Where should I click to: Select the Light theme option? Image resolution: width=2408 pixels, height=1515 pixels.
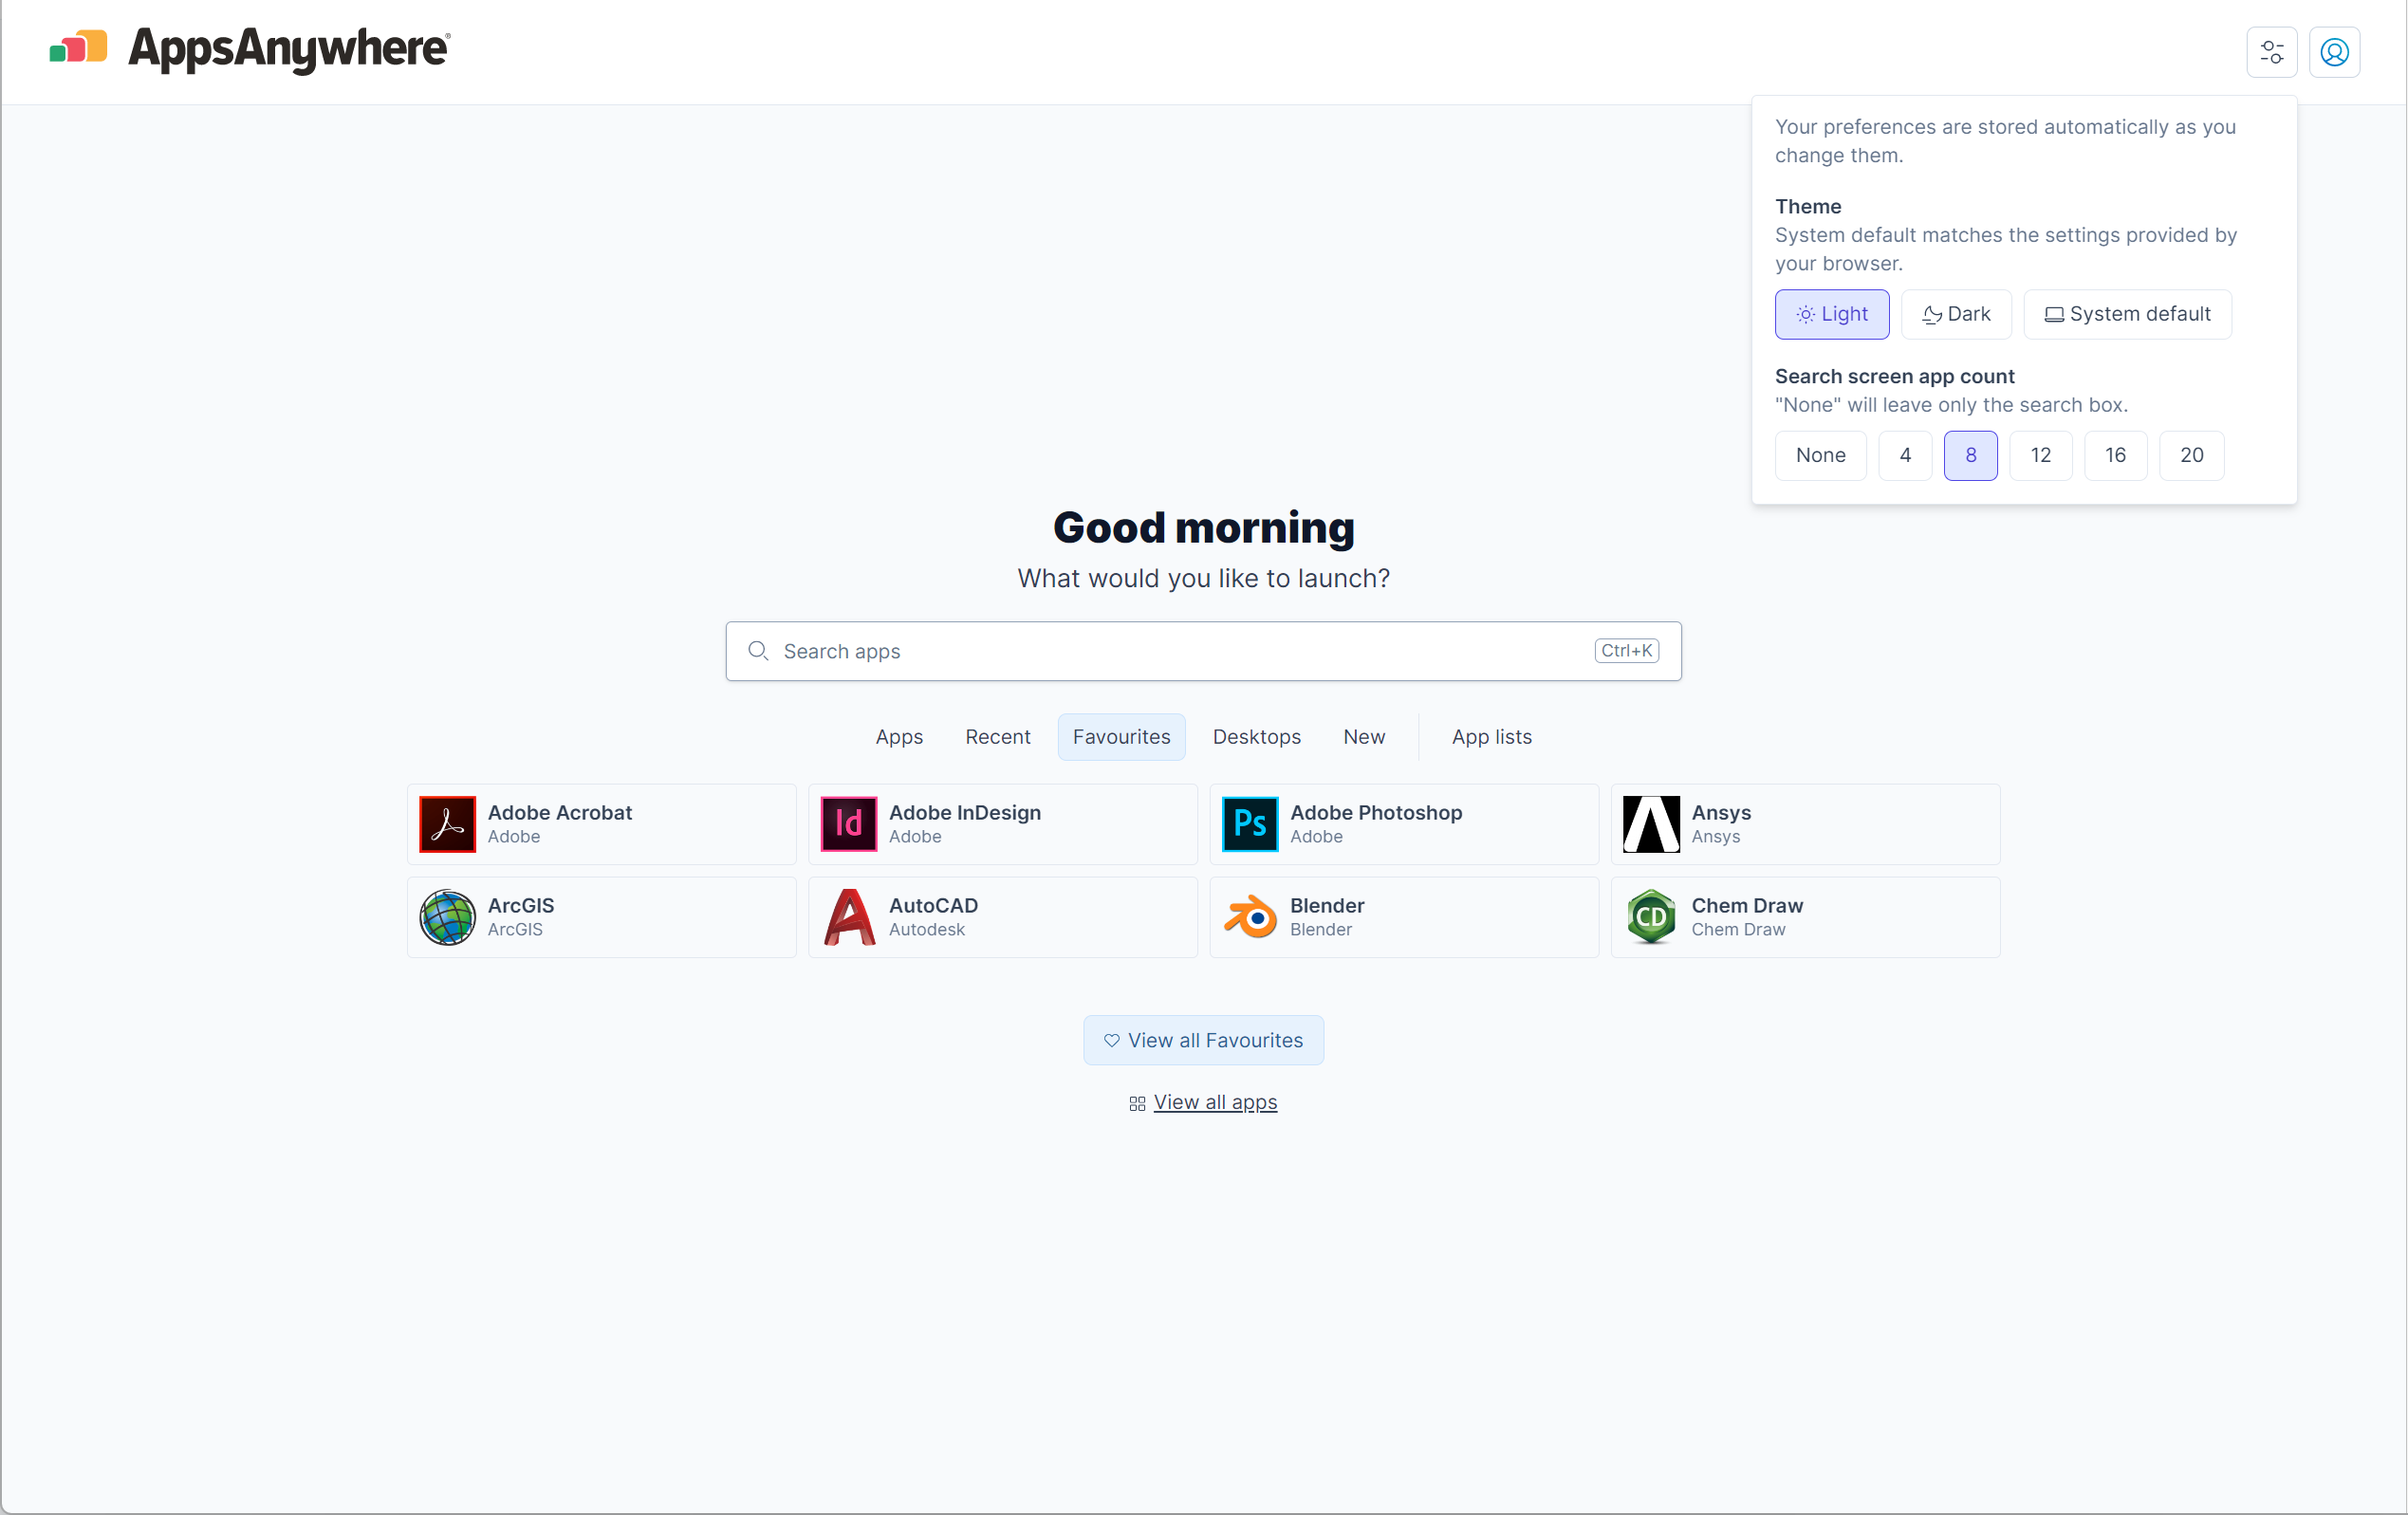point(1831,314)
